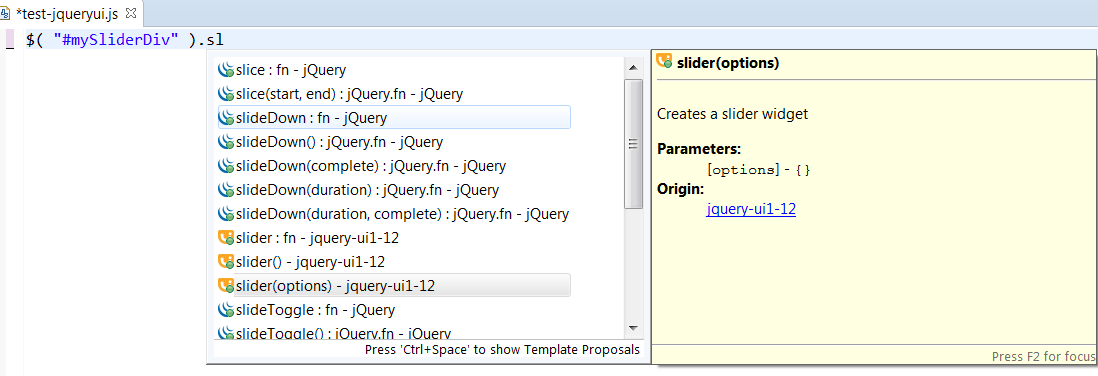
Task: Click jQuery icon beside 'slideDown : fn'
Action: tap(225, 118)
